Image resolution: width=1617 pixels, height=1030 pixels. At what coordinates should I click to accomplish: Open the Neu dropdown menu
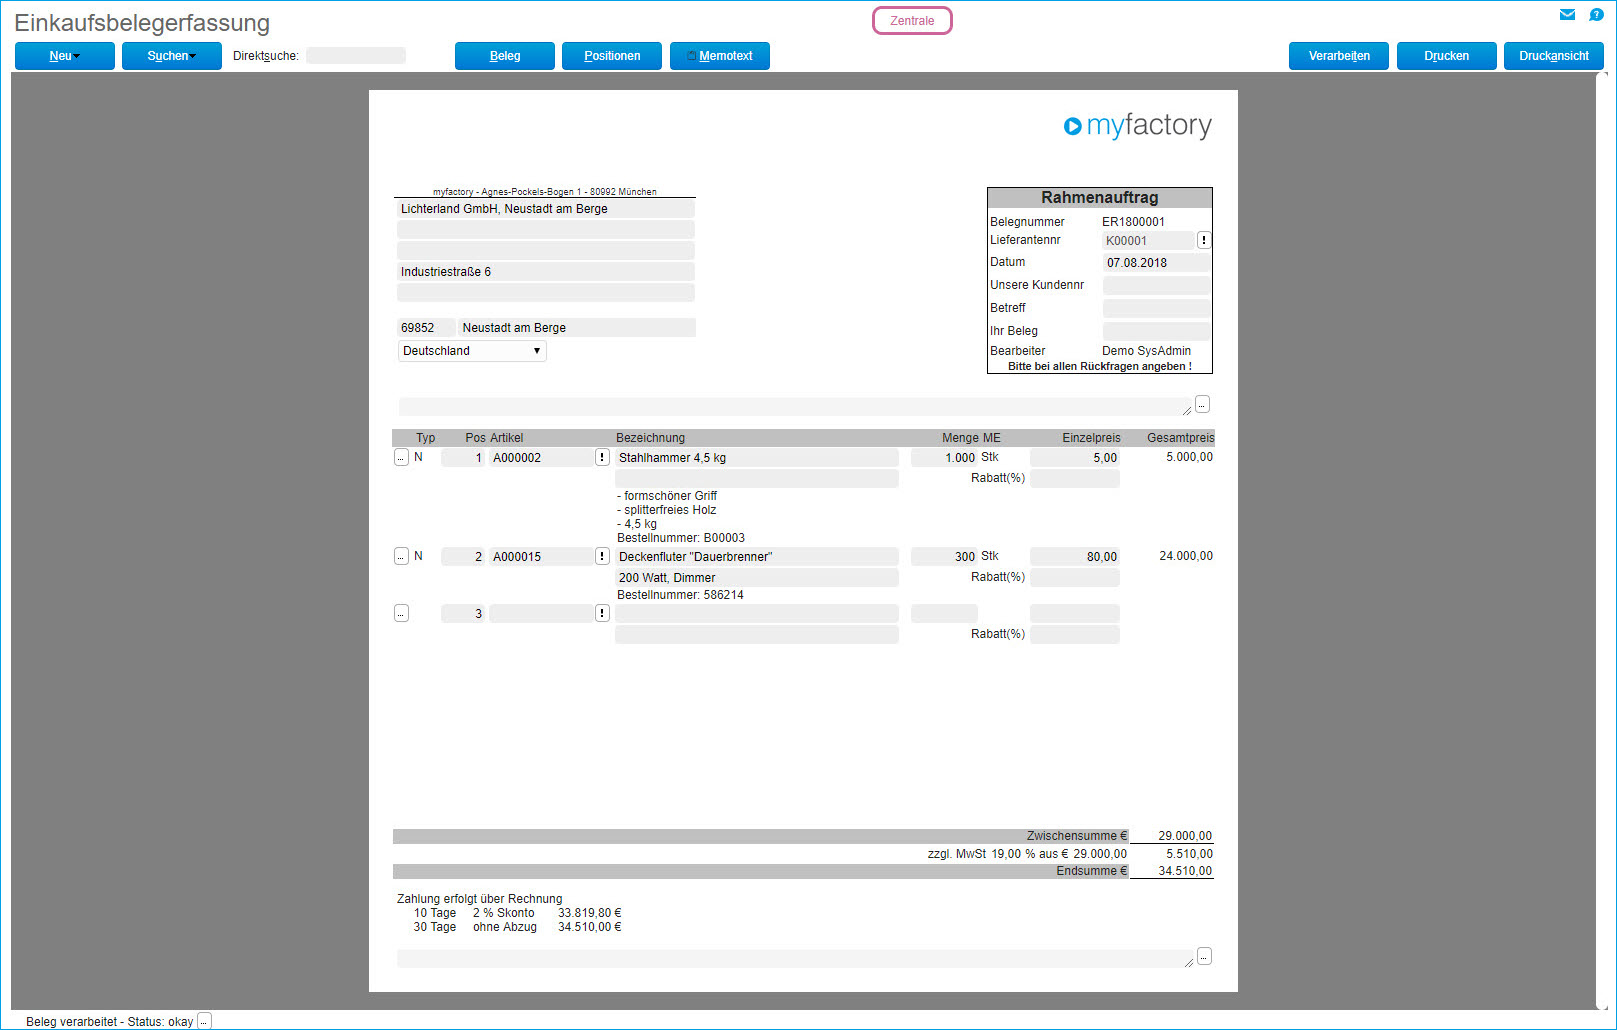65,56
